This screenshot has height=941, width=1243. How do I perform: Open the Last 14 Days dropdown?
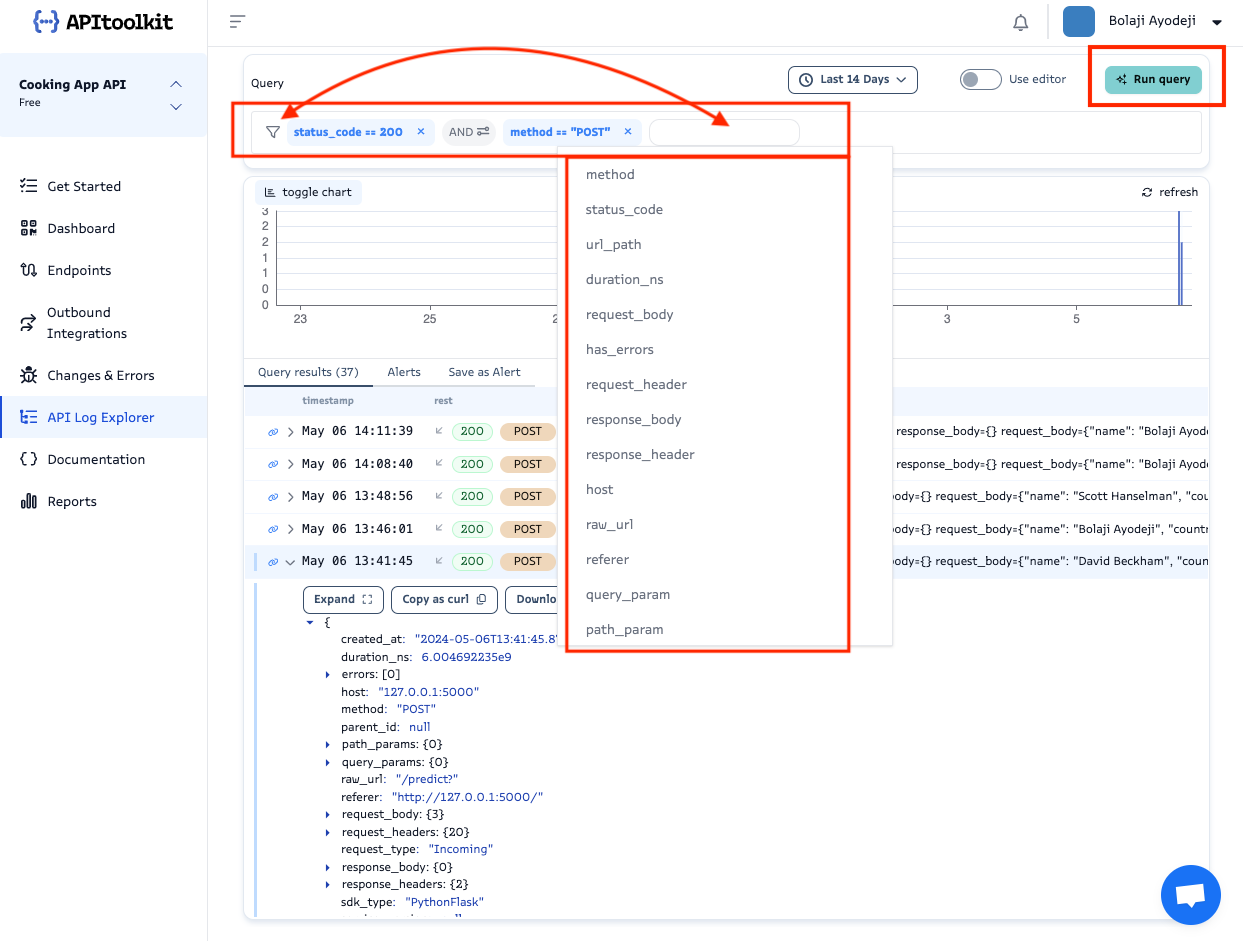[x=852, y=79]
